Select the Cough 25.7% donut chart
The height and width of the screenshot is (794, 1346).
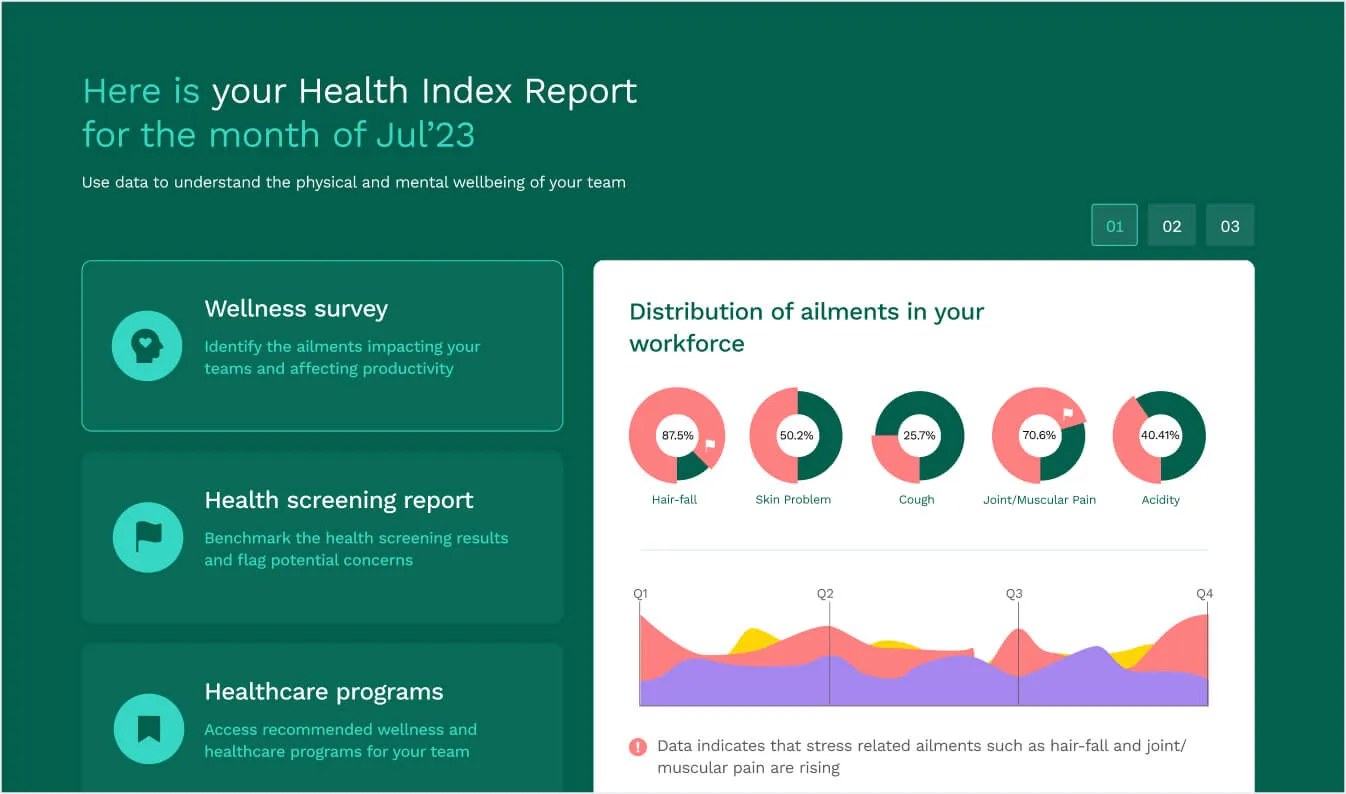918,436
